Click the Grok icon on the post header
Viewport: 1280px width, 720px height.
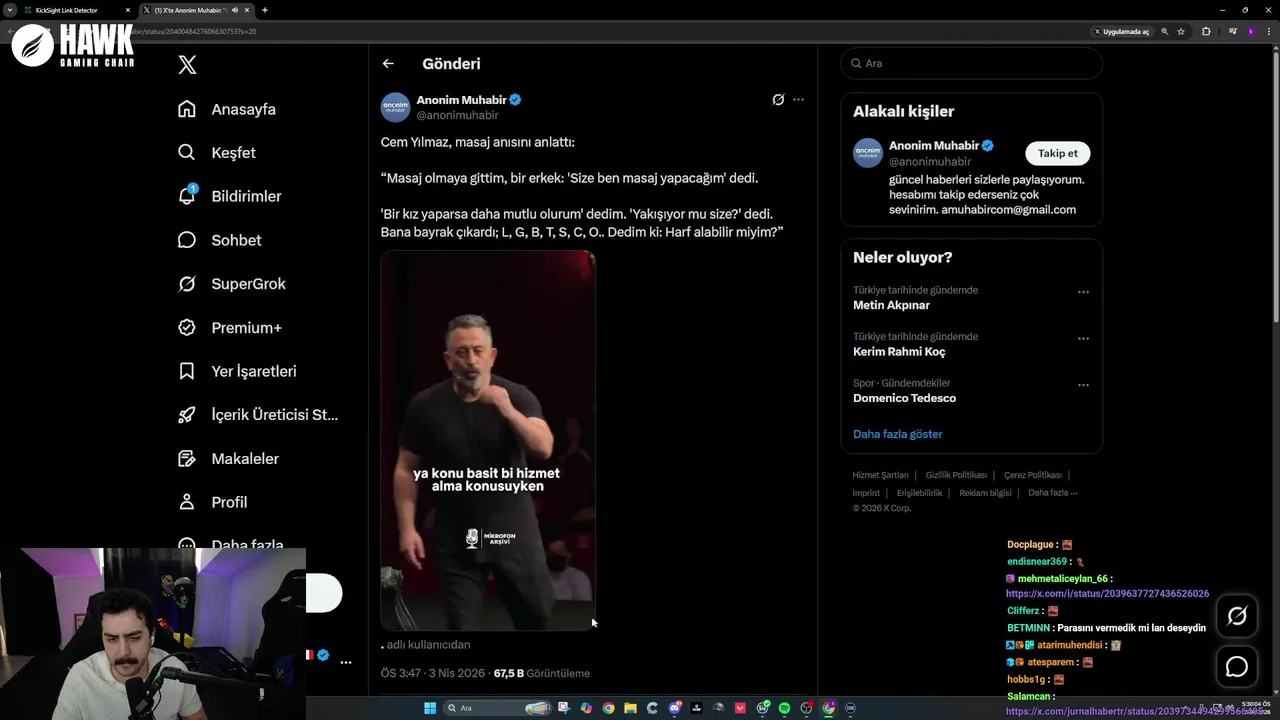click(x=778, y=99)
